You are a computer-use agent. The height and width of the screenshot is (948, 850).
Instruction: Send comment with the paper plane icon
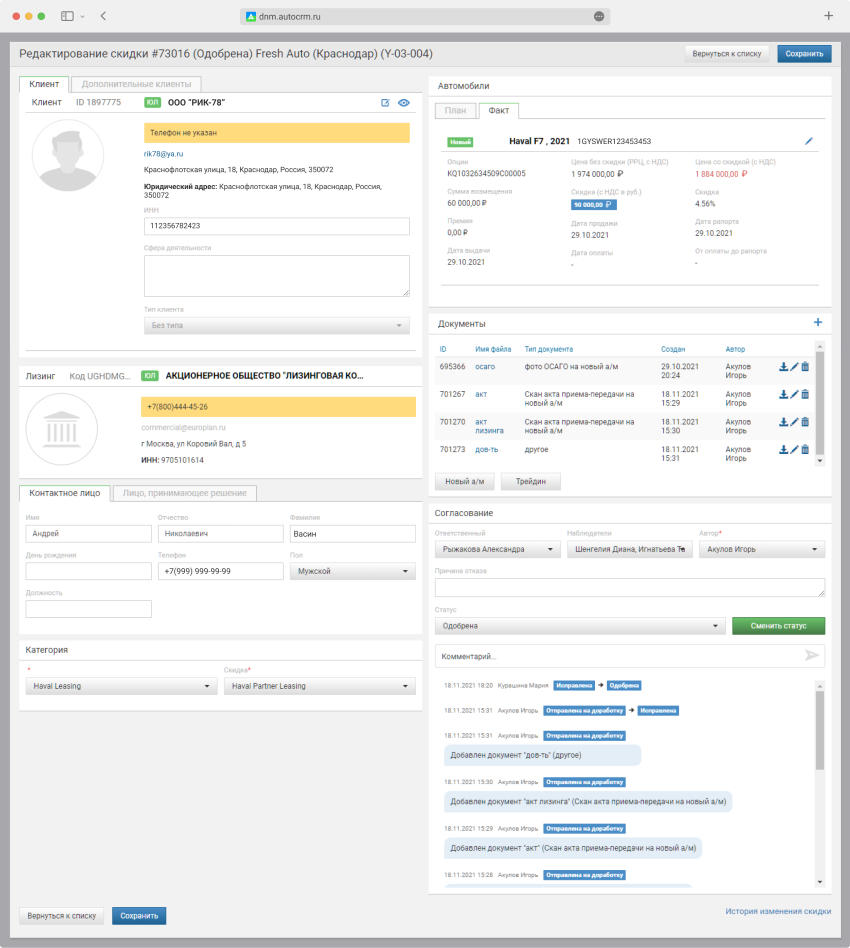812,656
